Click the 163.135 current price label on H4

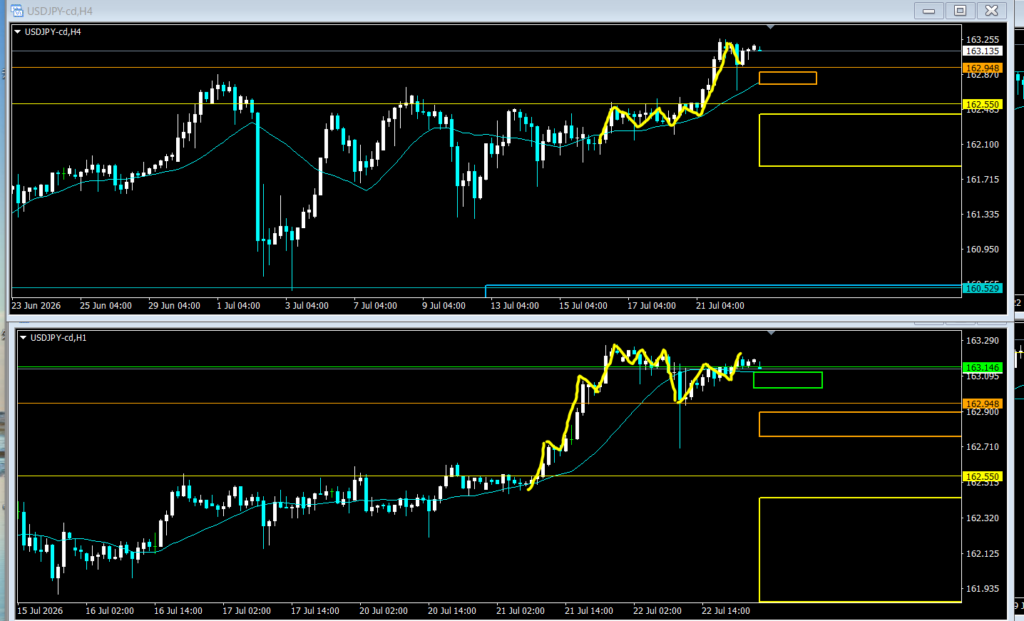point(982,51)
